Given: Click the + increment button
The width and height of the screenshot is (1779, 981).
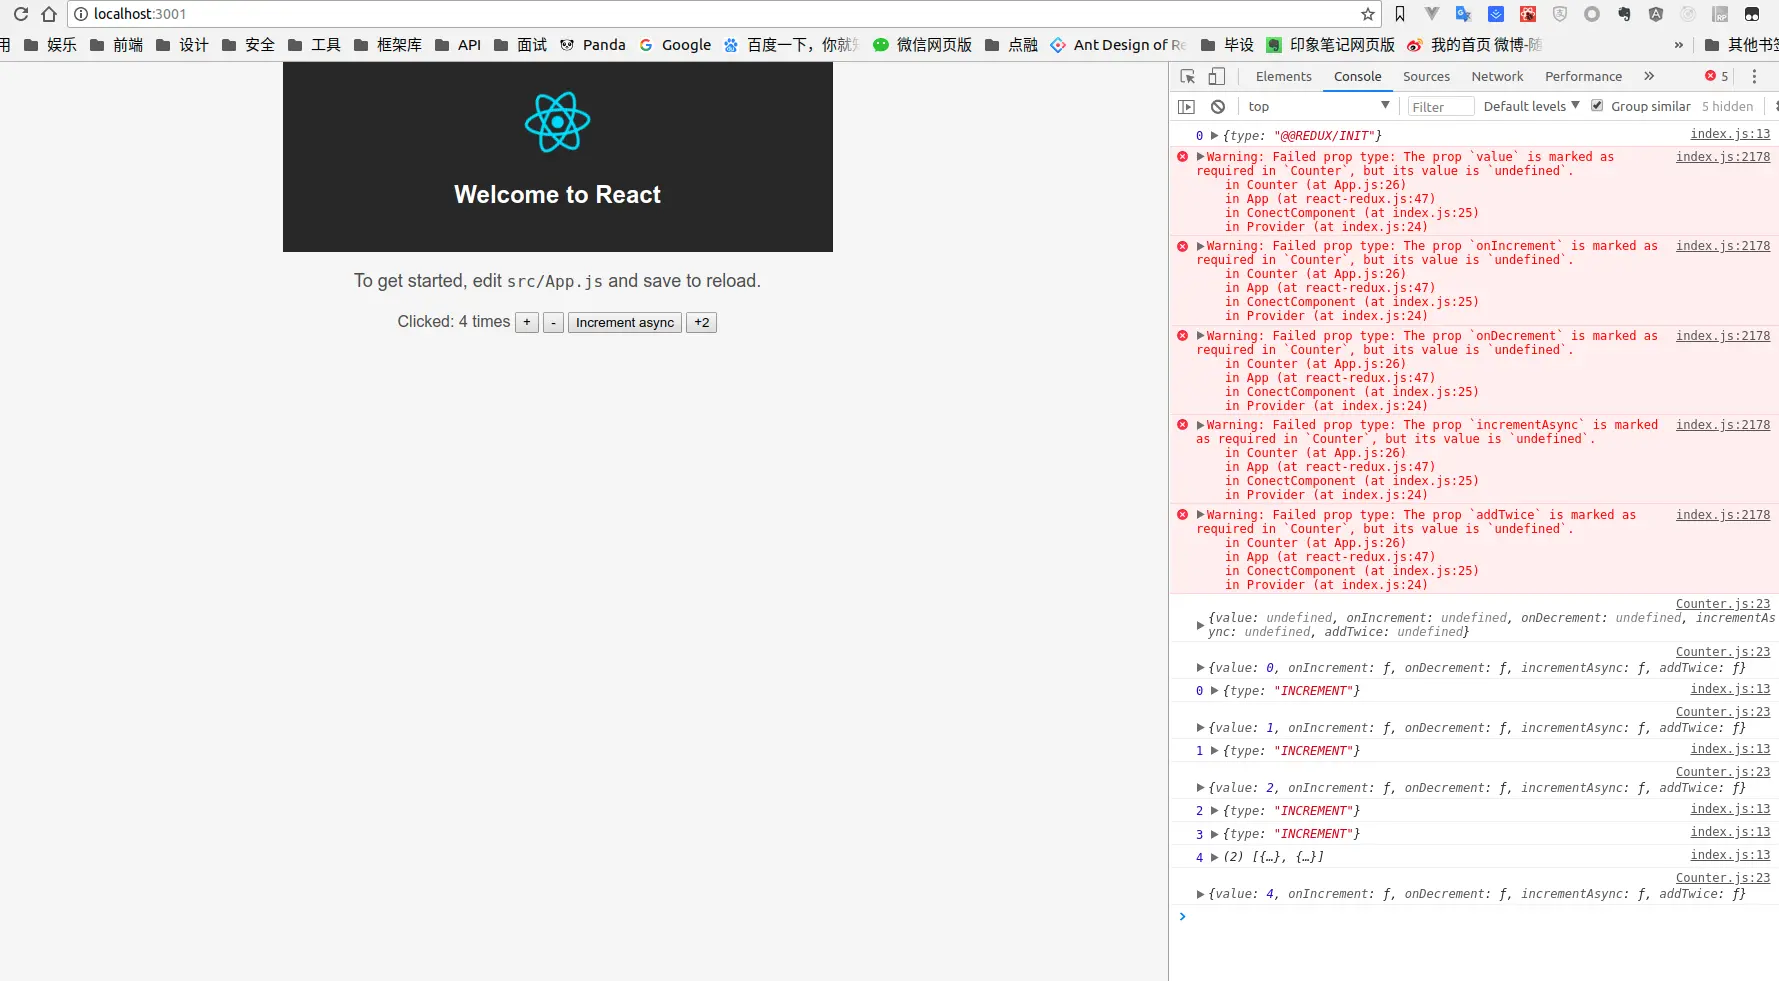Looking at the screenshot, I should (x=527, y=322).
